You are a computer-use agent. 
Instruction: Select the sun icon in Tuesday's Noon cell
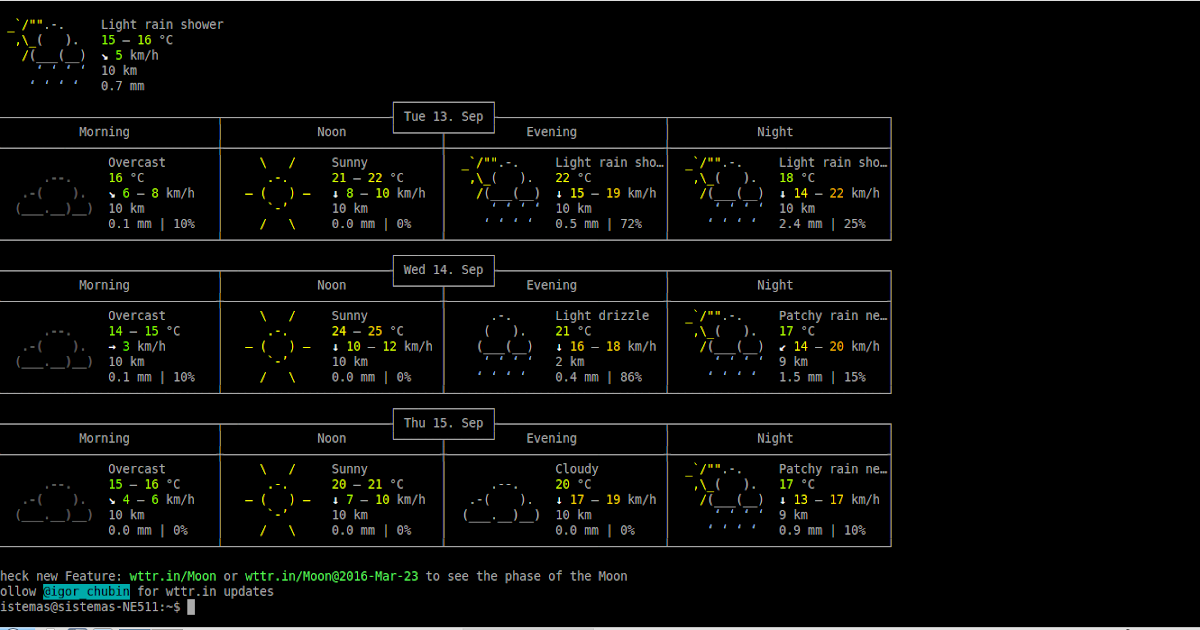[x=277, y=192]
